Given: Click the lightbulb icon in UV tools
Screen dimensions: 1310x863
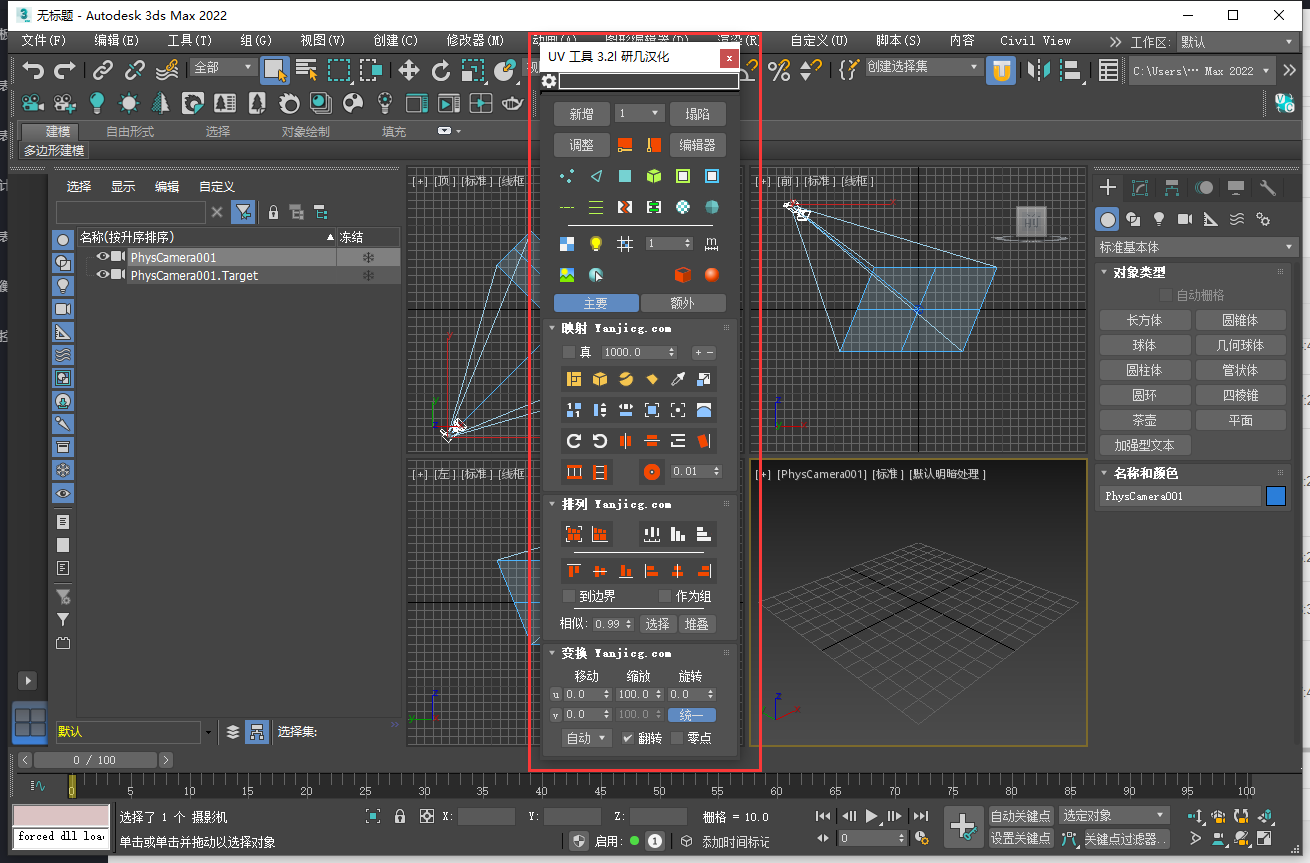Looking at the screenshot, I should pos(596,243).
